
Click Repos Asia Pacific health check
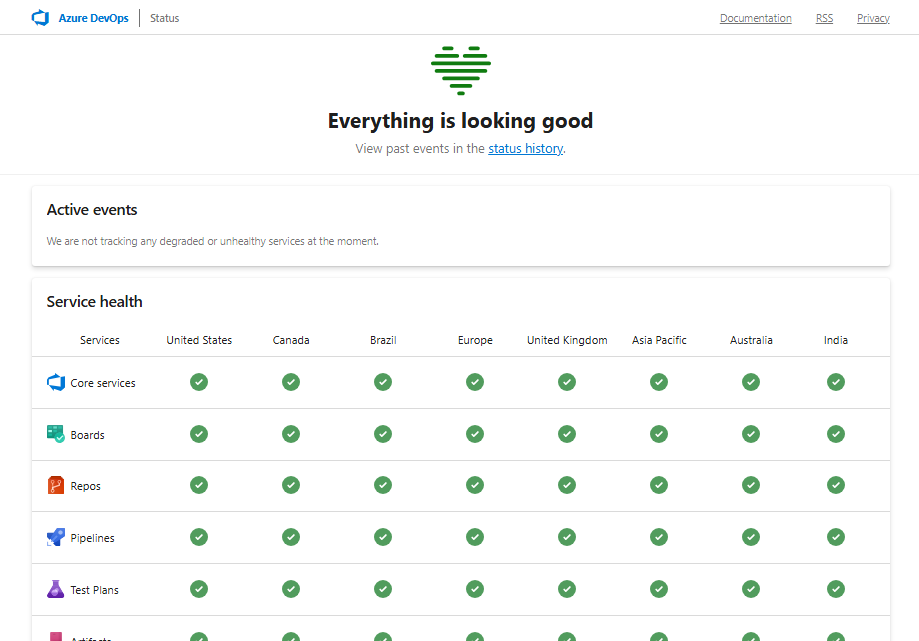tap(659, 485)
